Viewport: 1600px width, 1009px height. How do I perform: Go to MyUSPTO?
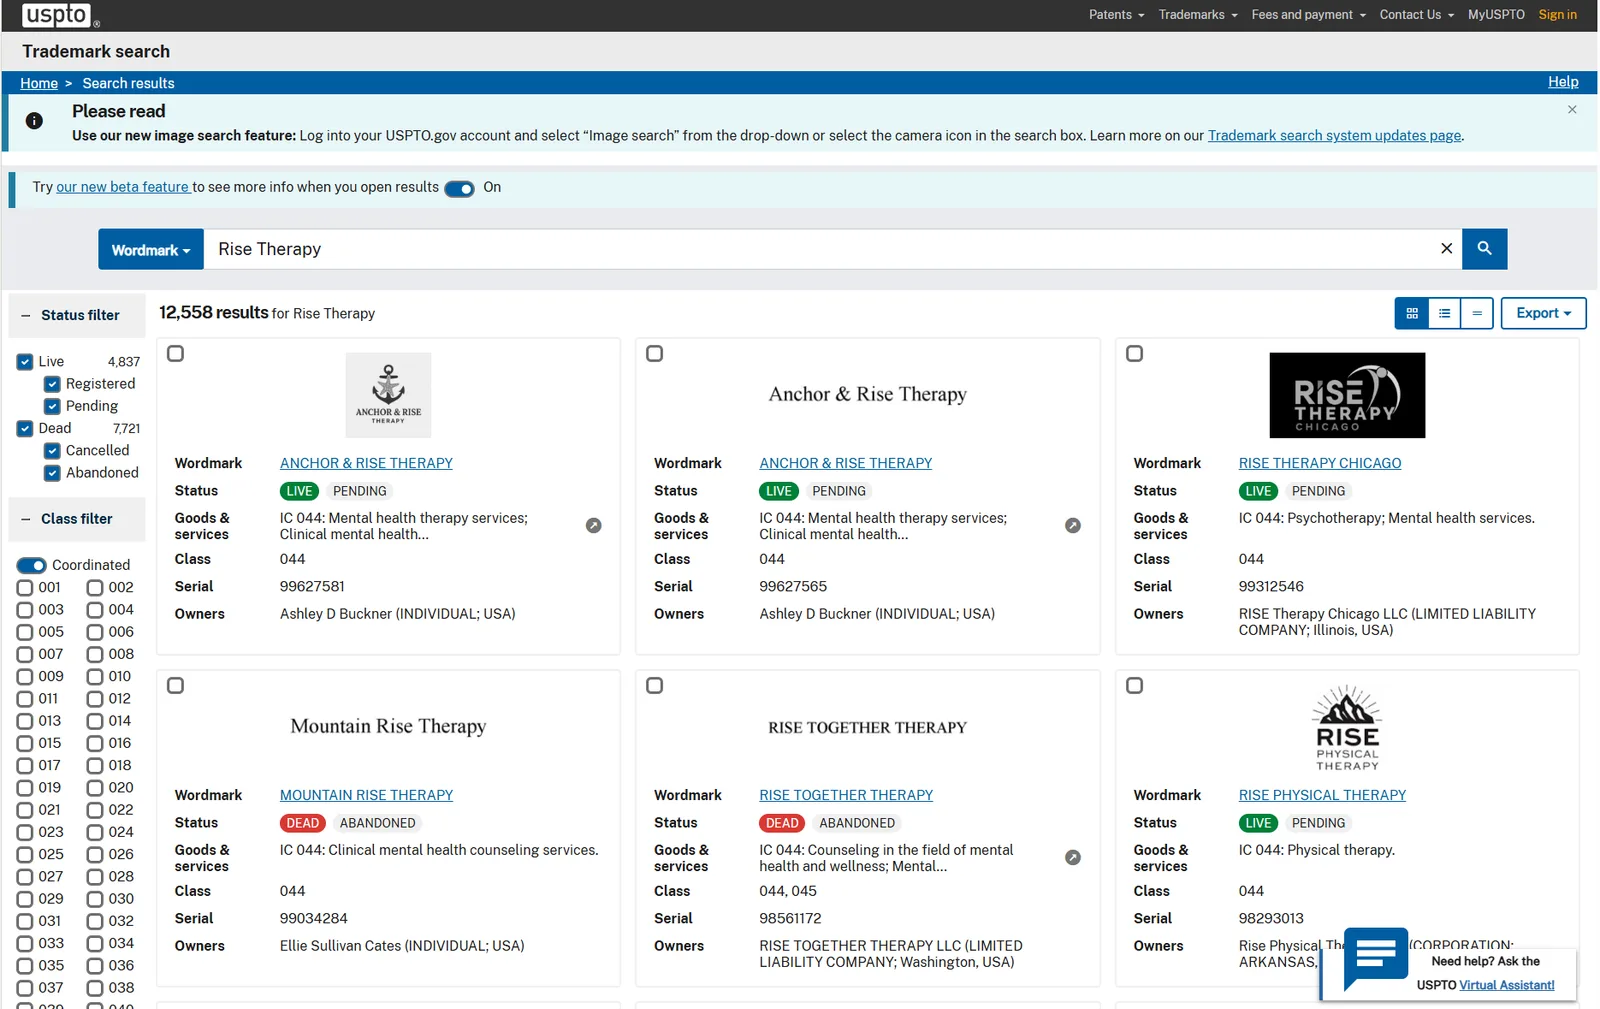[1496, 15]
